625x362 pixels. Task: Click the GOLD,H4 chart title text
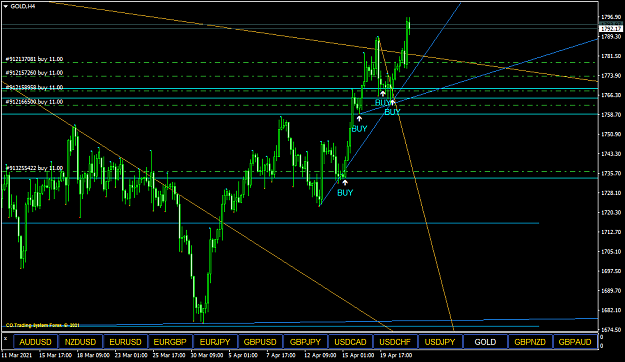click(23, 6)
